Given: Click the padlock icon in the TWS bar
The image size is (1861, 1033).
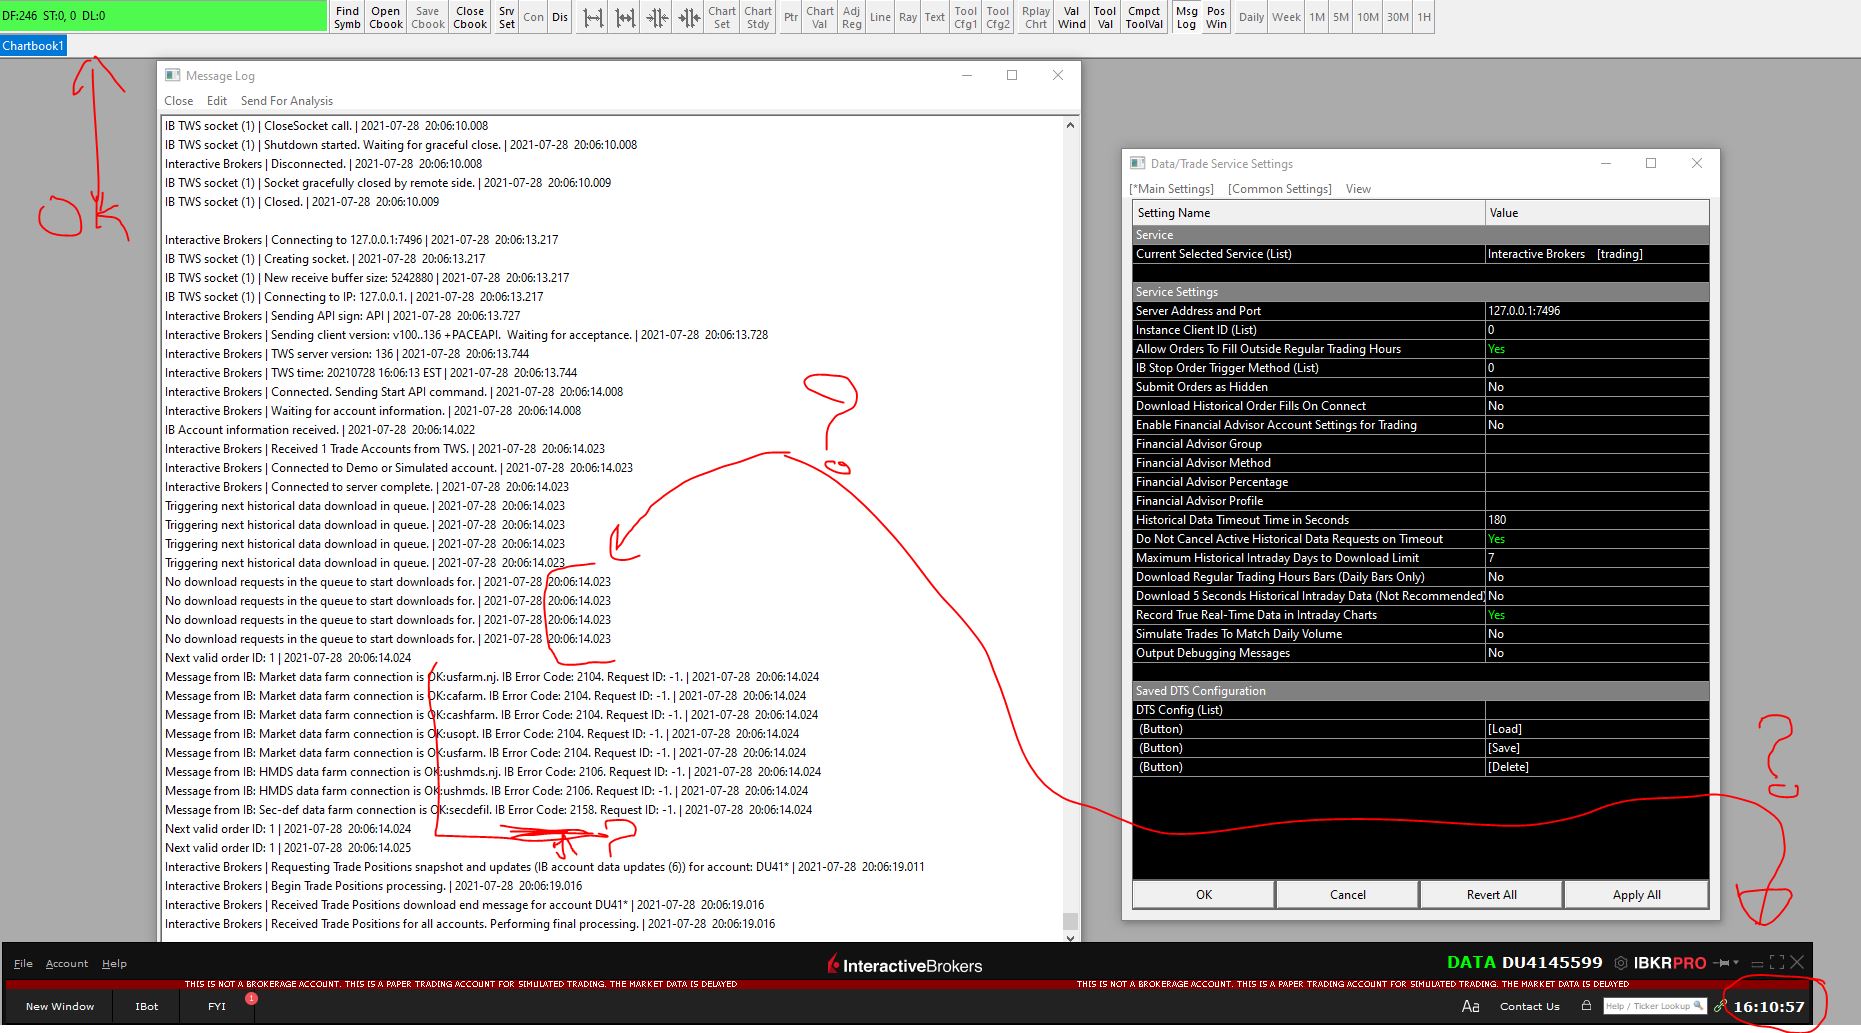Looking at the screenshot, I should coord(1586,1005).
